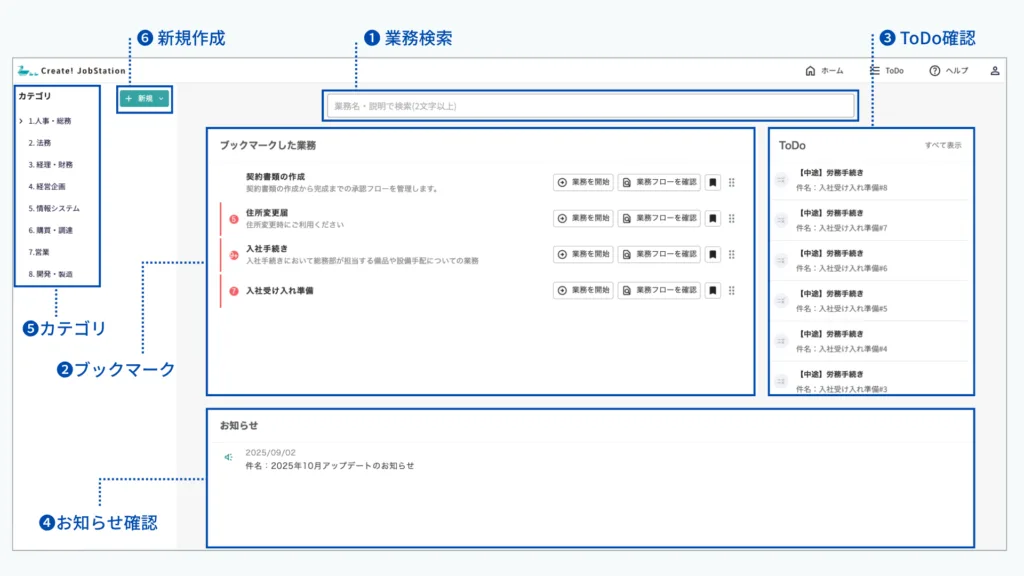This screenshot has width=1024, height=576.
Task: Click the user account icon in header
Action: pyautogui.click(x=994, y=71)
